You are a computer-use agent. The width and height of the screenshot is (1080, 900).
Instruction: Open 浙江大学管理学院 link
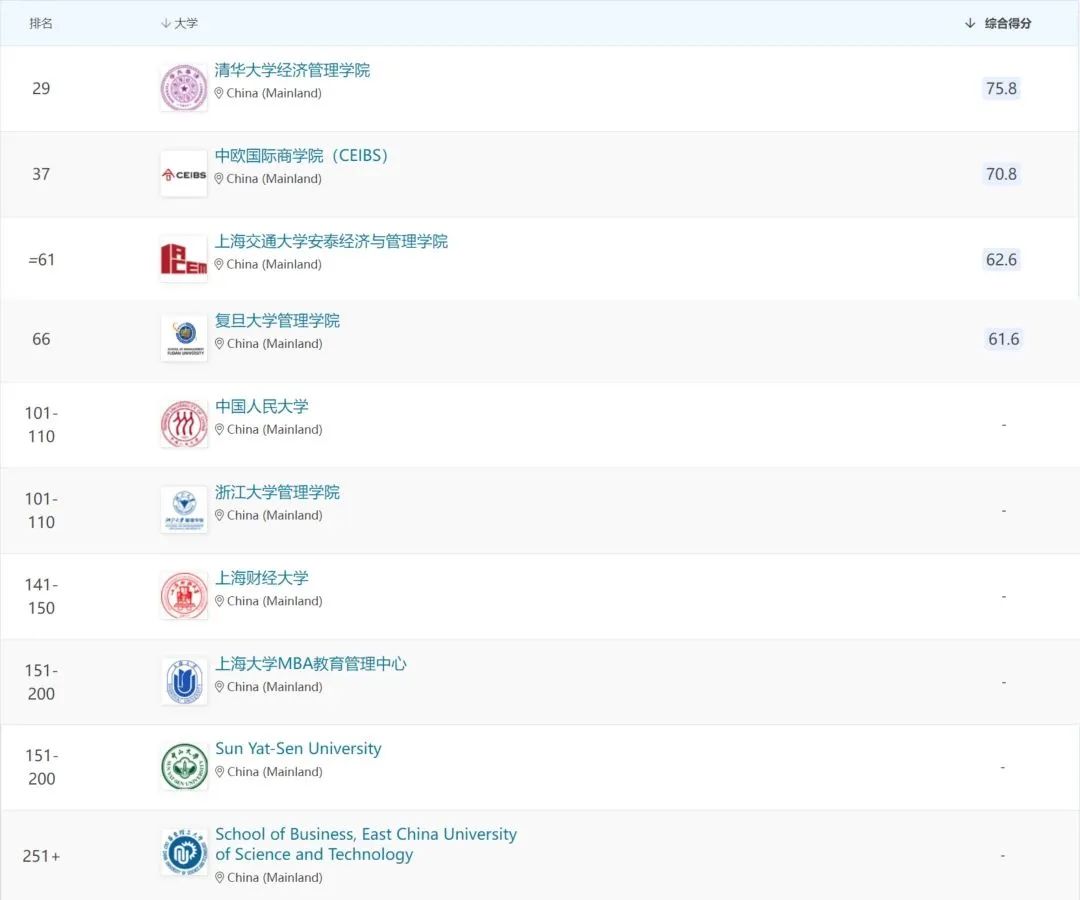(277, 492)
